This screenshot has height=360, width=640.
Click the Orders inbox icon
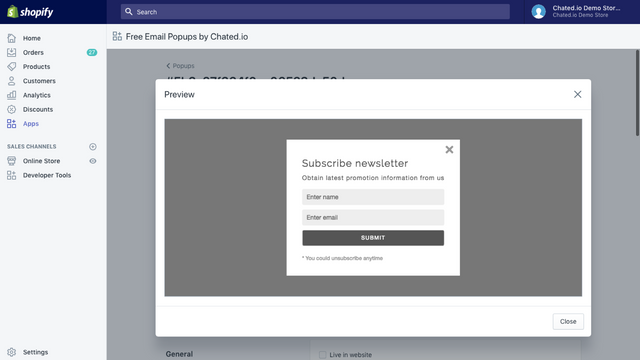[11, 52]
